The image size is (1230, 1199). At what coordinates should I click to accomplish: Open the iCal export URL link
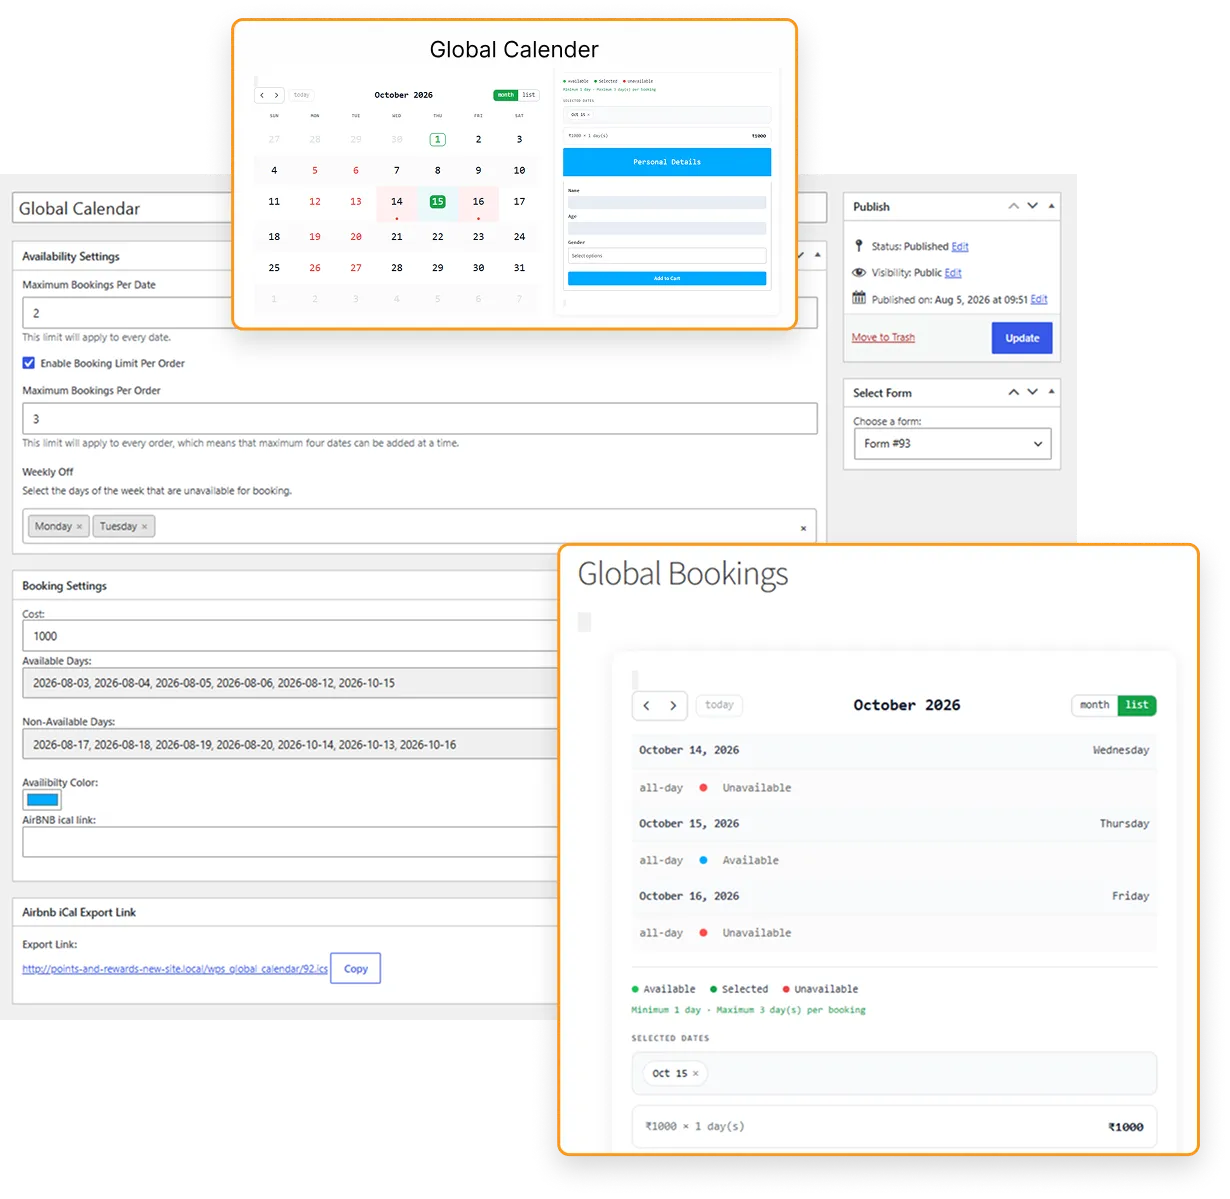pos(175,969)
